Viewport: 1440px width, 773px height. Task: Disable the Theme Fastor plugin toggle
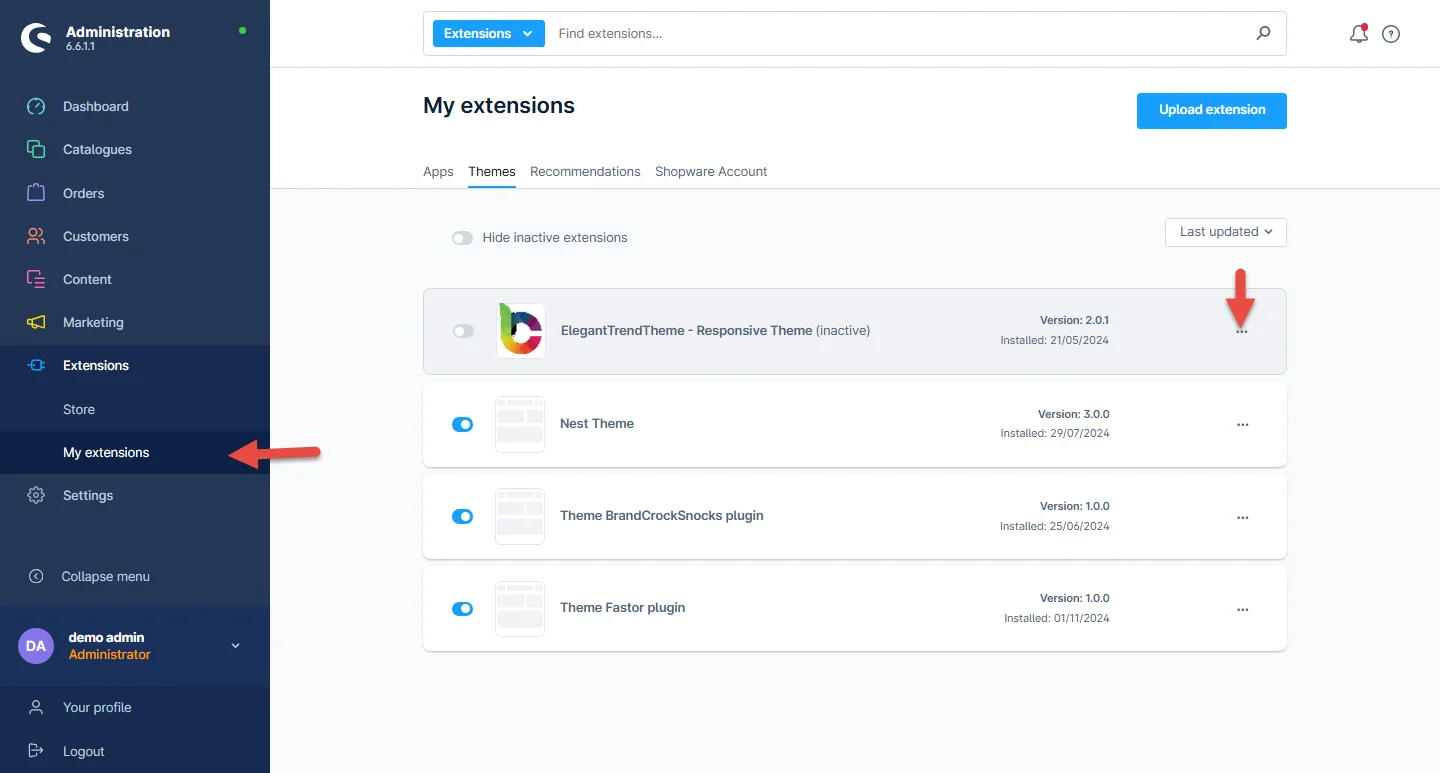tap(462, 608)
